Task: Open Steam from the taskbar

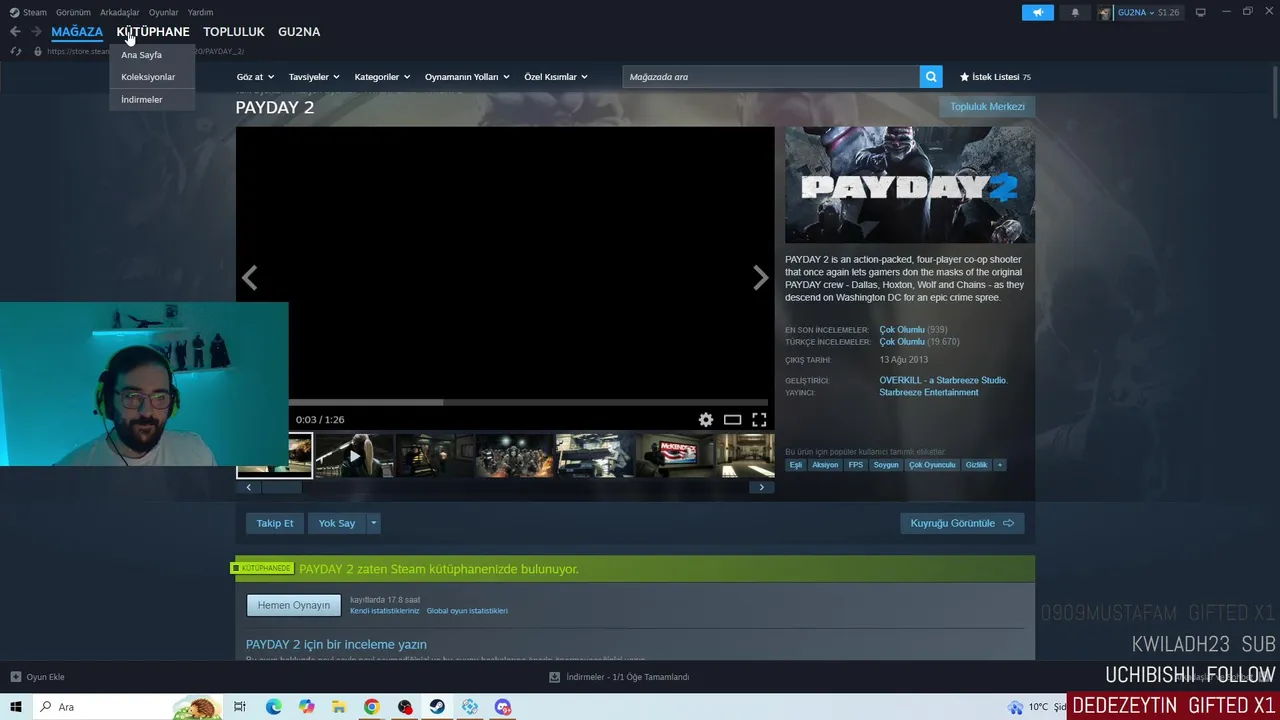Action: pos(437,707)
